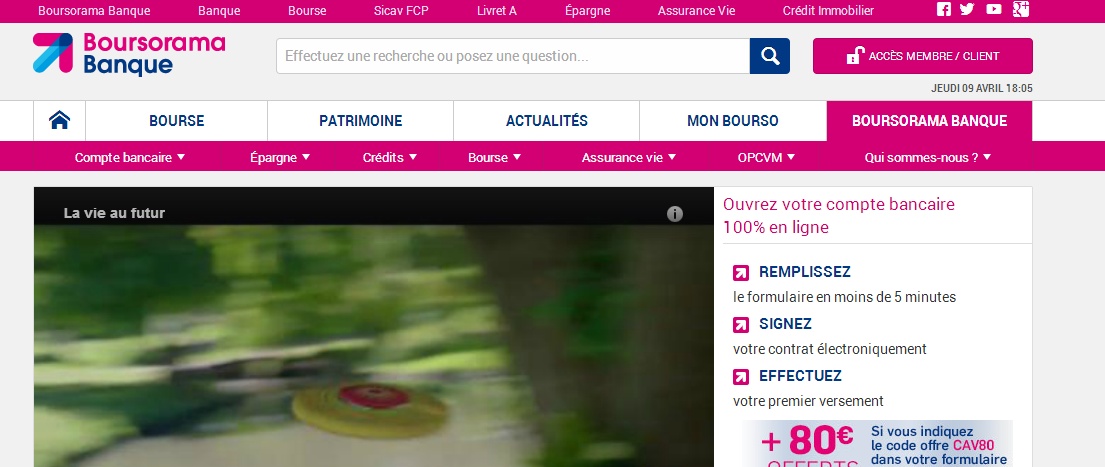
Task: Open the ACTUALITÉS tab
Action: pyautogui.click(x=546, y=120)
